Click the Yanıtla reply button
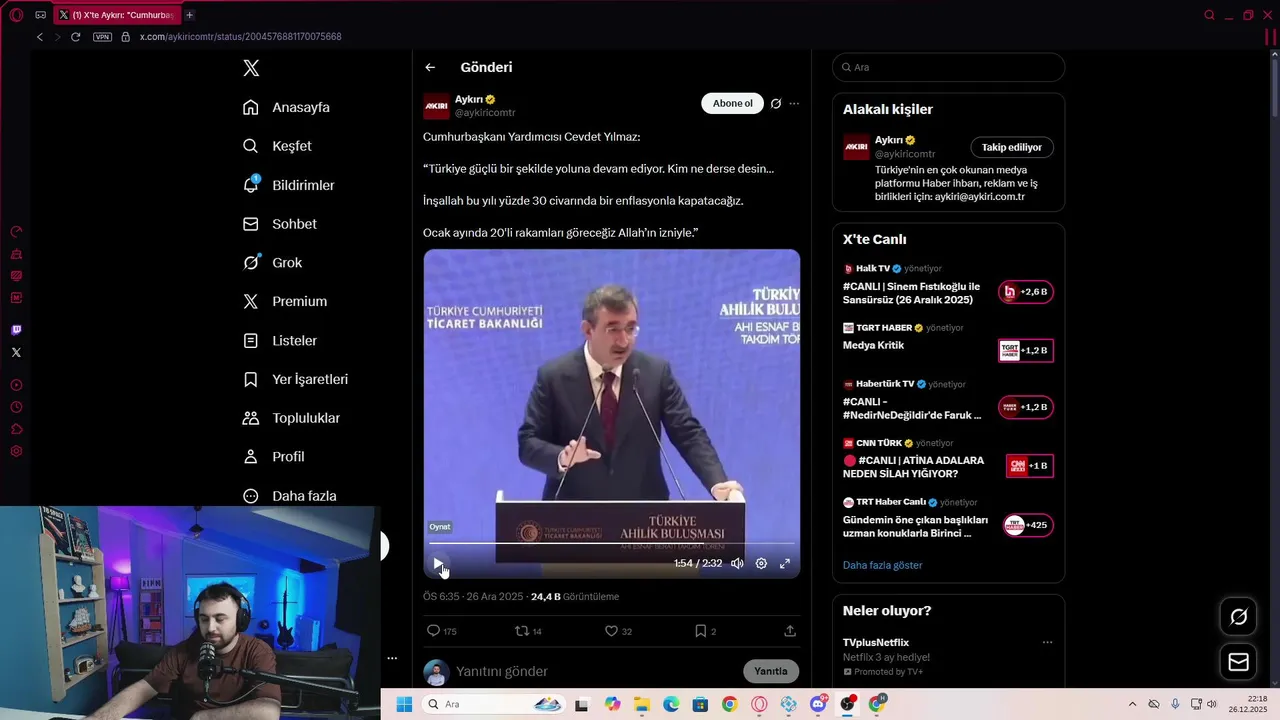Image resolution: width=1280 pixels, height=720 pixels. (x=770, y=671)
